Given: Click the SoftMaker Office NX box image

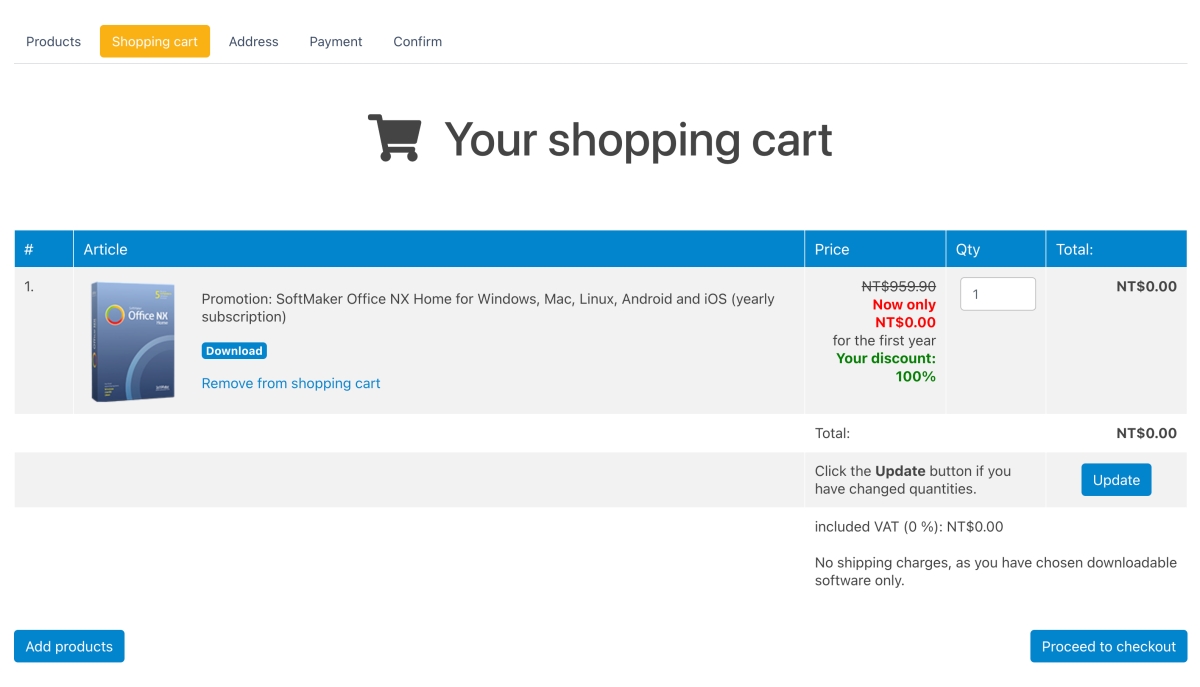Looking at the screenshot, I should point(133,341).
